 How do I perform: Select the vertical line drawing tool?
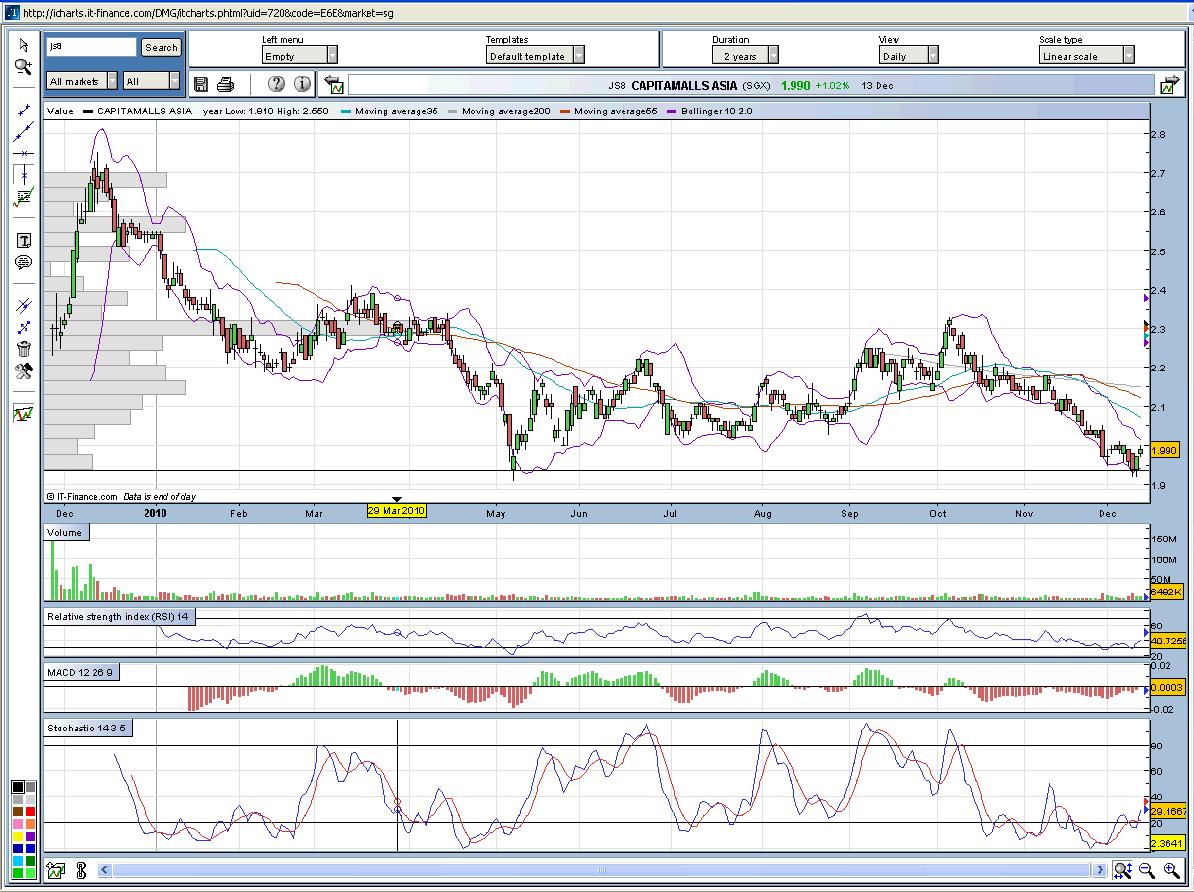pyautogui.click(x=24, y=175)
